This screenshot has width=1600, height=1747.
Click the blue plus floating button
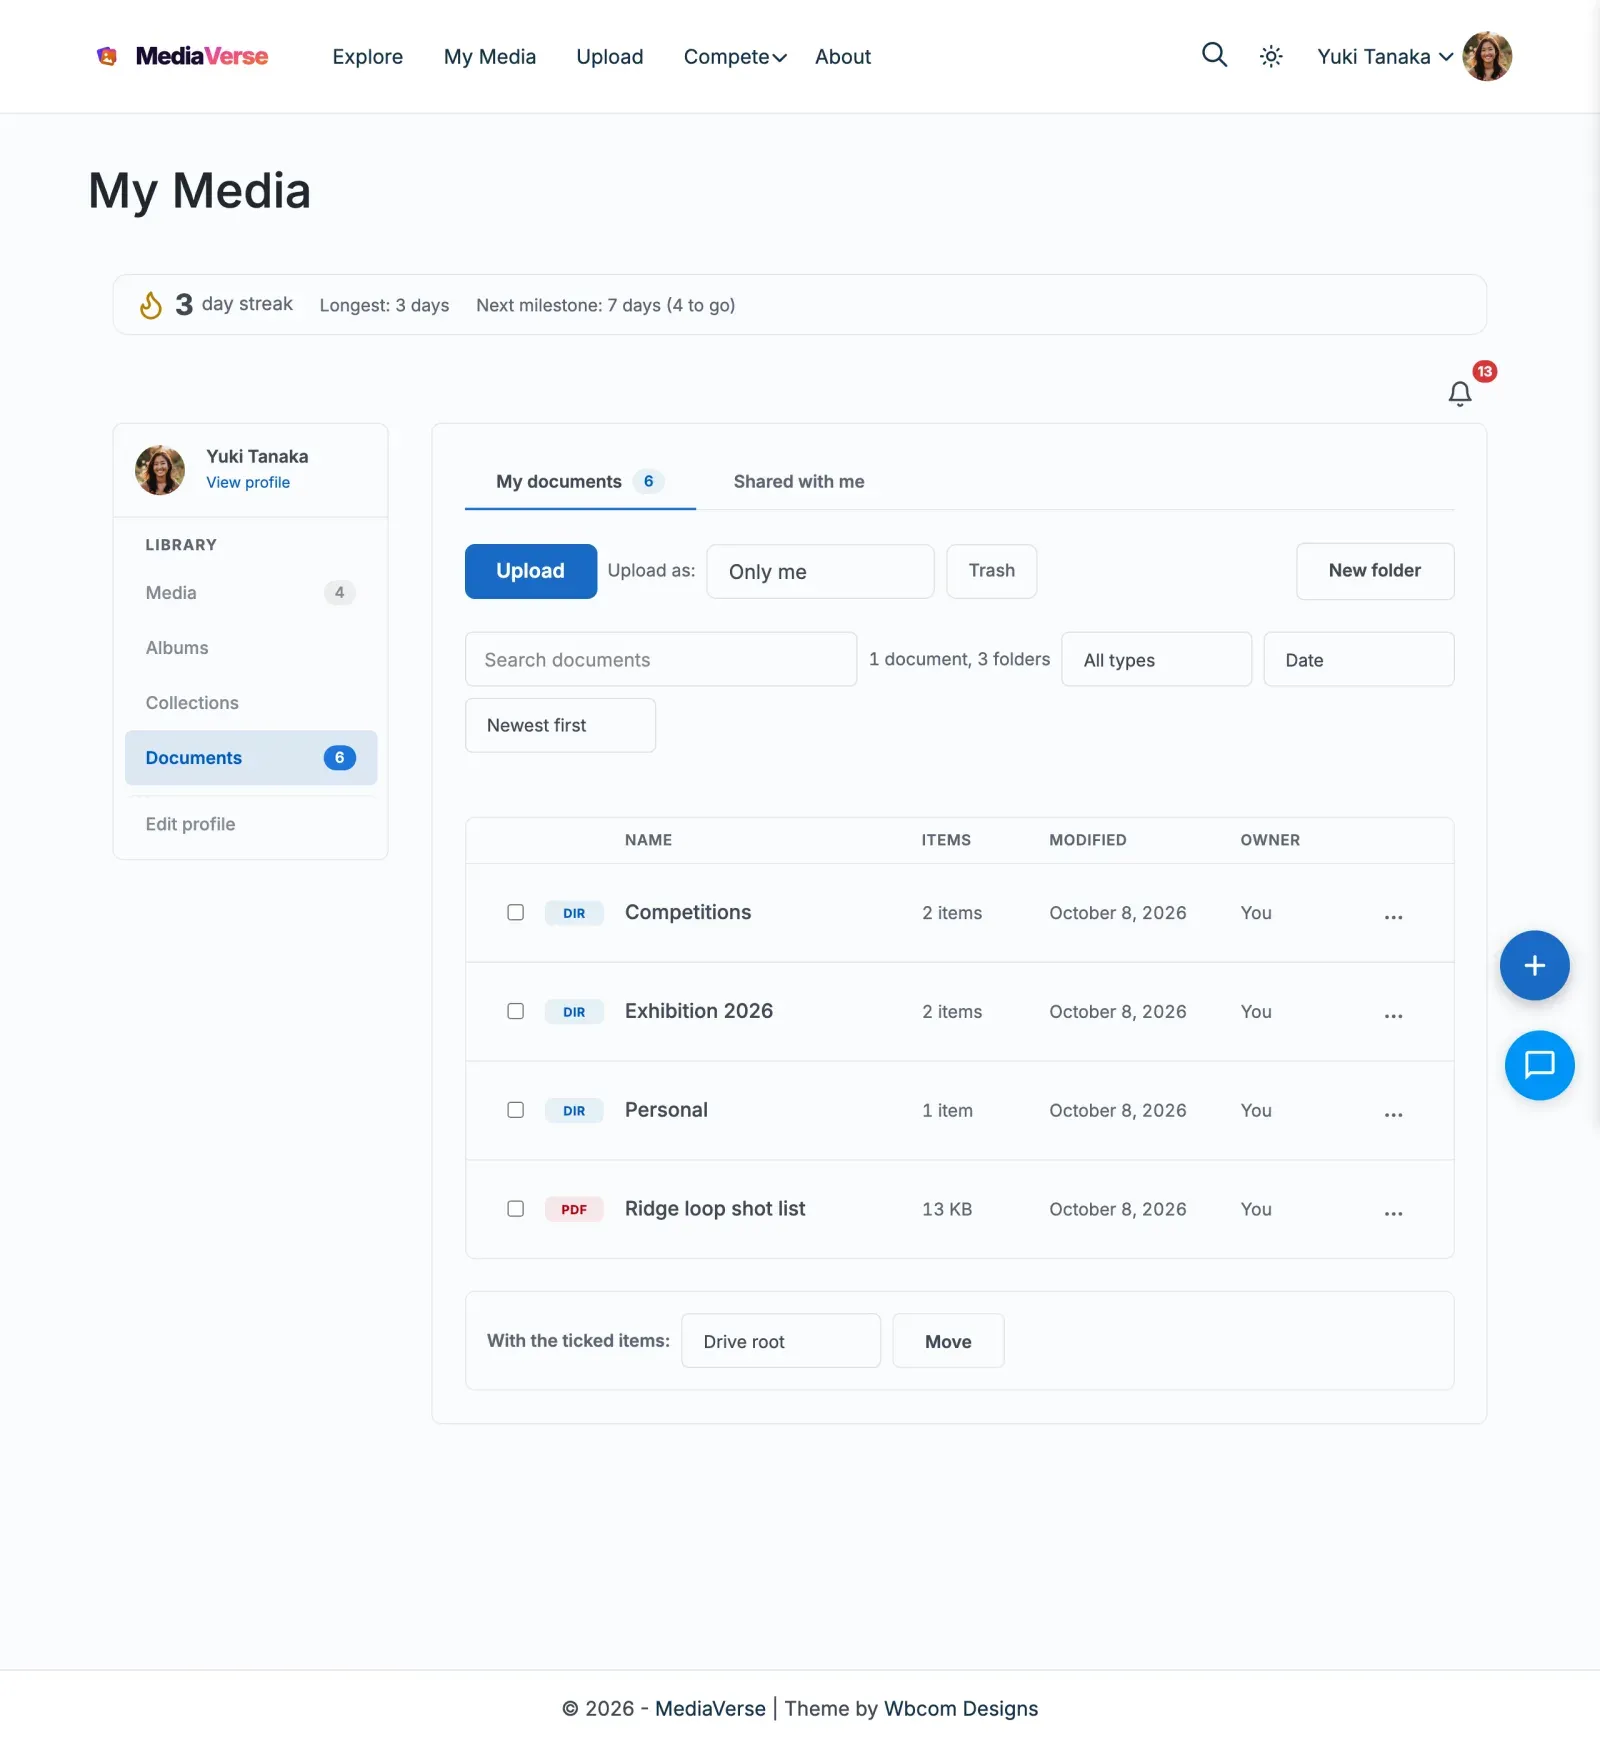coord(1534,965)
